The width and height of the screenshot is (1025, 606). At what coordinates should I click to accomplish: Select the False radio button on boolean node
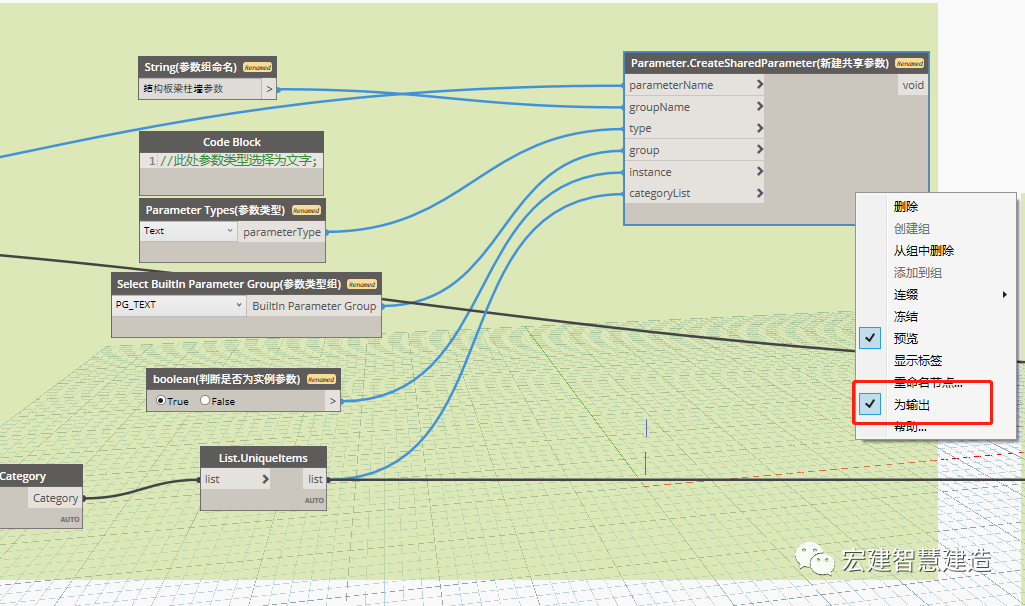(x=205, y=401)
